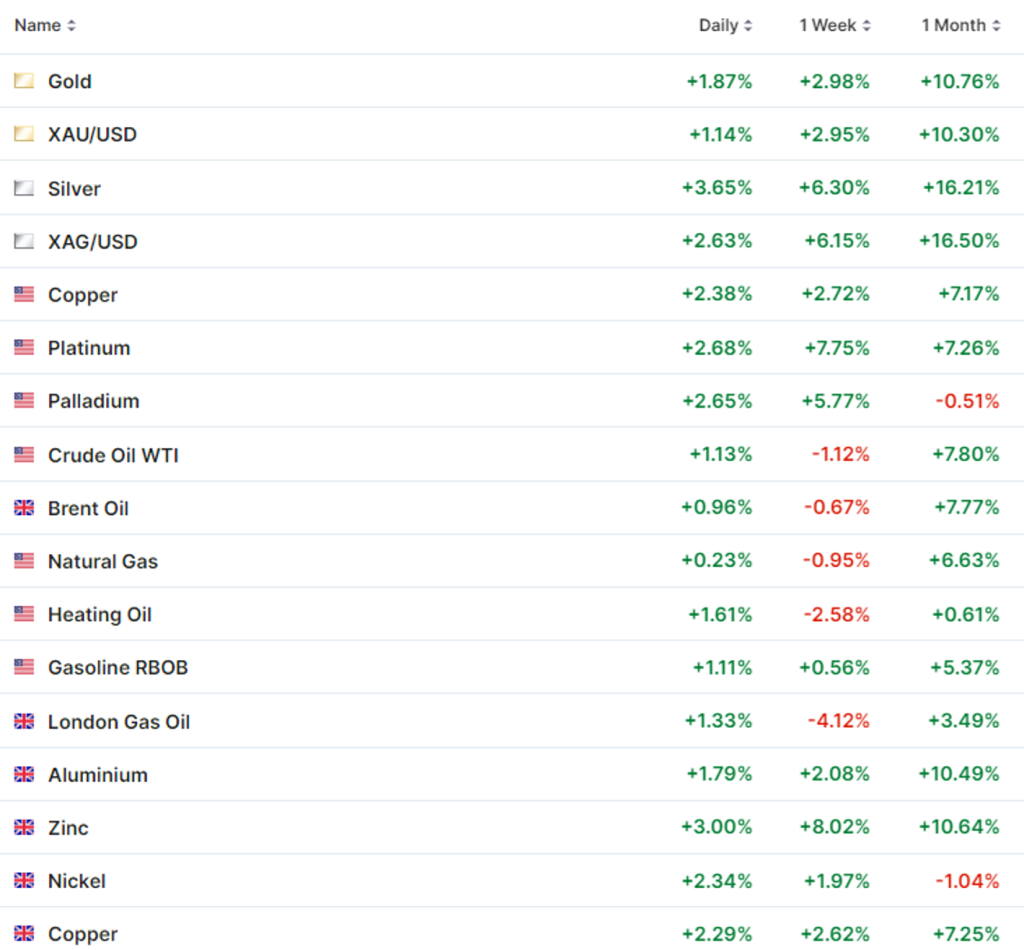
Task: Click the gold bar icon beside Gold
Action: [x=24, y=81]
